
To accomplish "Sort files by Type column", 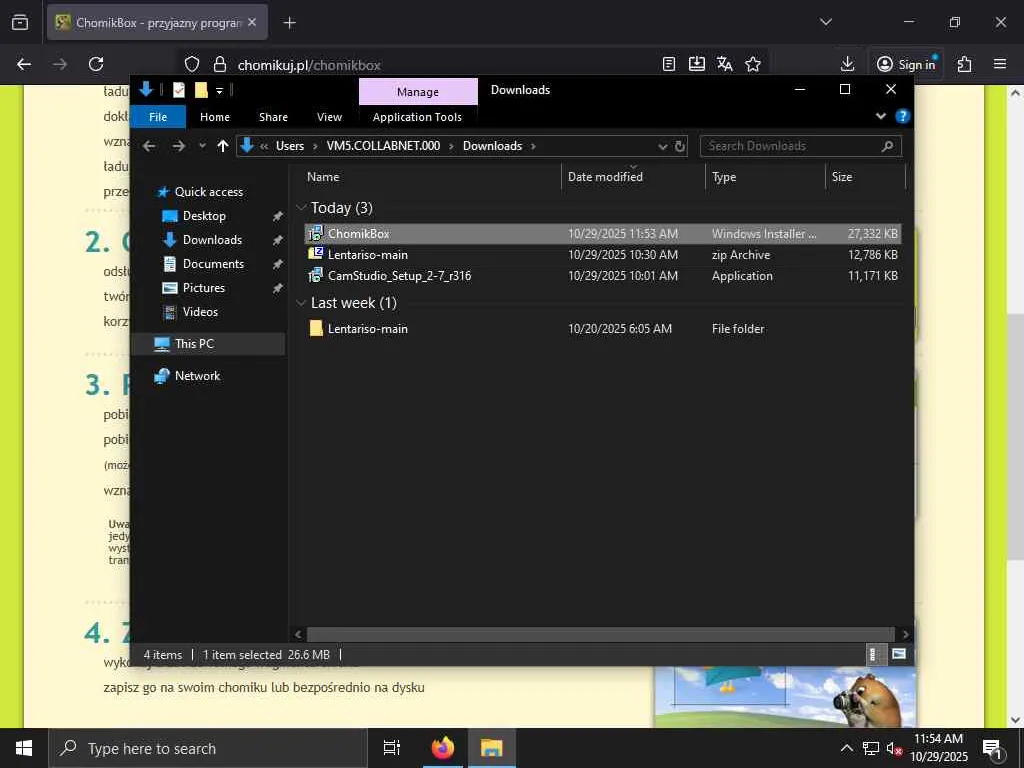I will coord(765,177).
